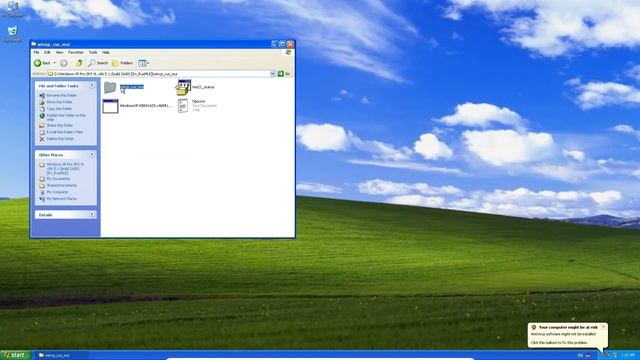Viewport: 640px width, 360px height.
Task: Click the taskbar clock
Action: point(628,356)
